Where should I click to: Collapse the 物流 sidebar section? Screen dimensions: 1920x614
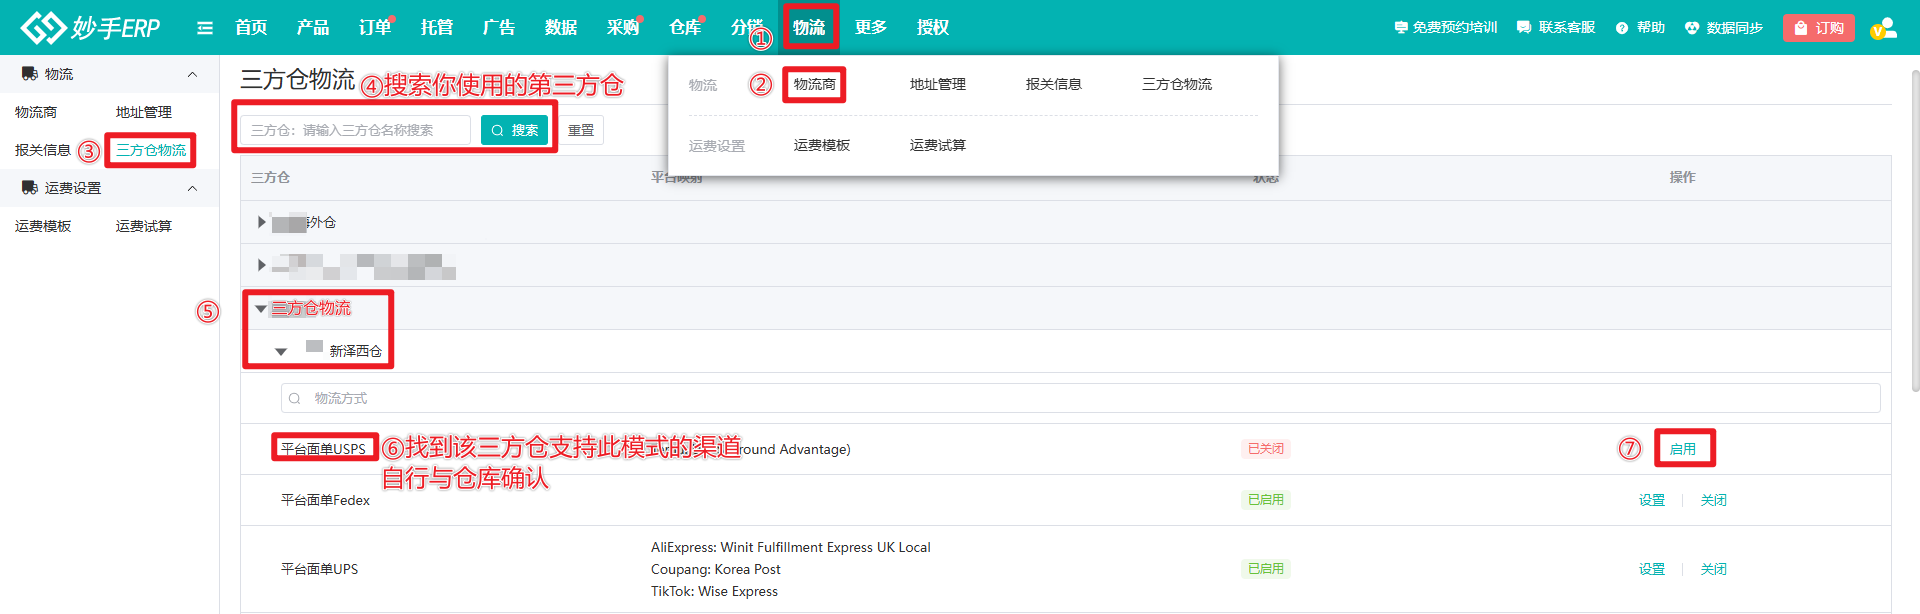tap(192, 74)
